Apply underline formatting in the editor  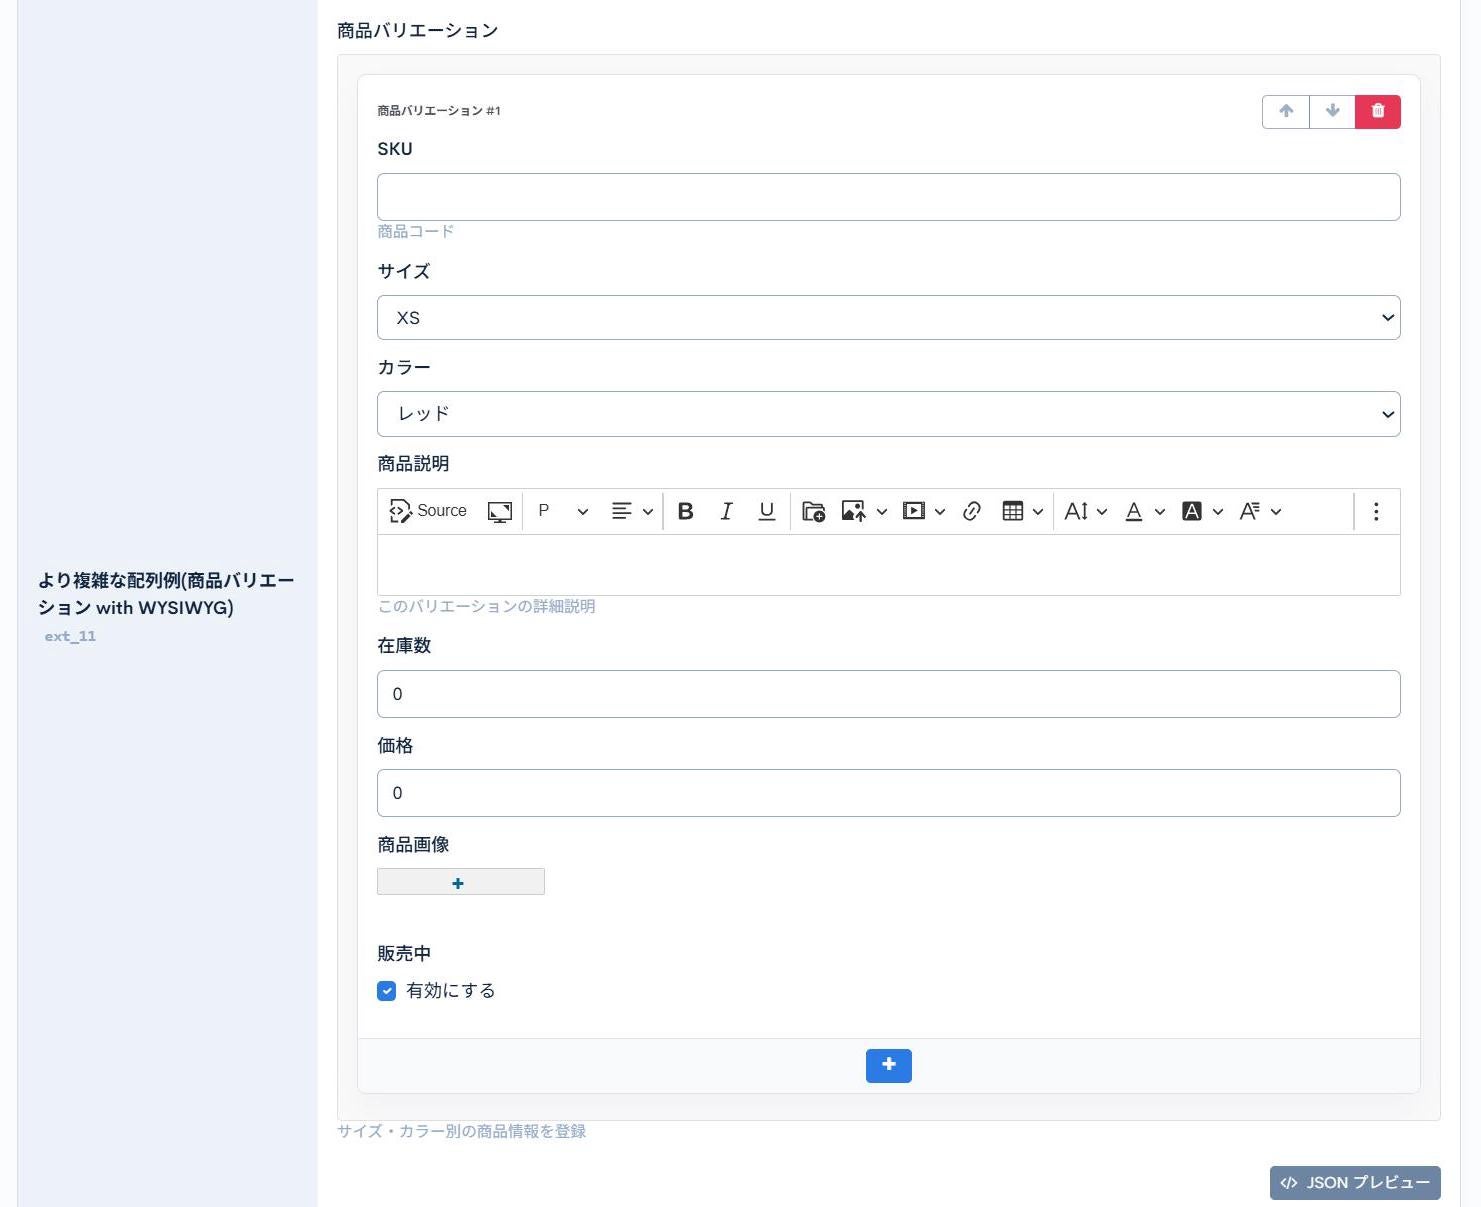766,511
